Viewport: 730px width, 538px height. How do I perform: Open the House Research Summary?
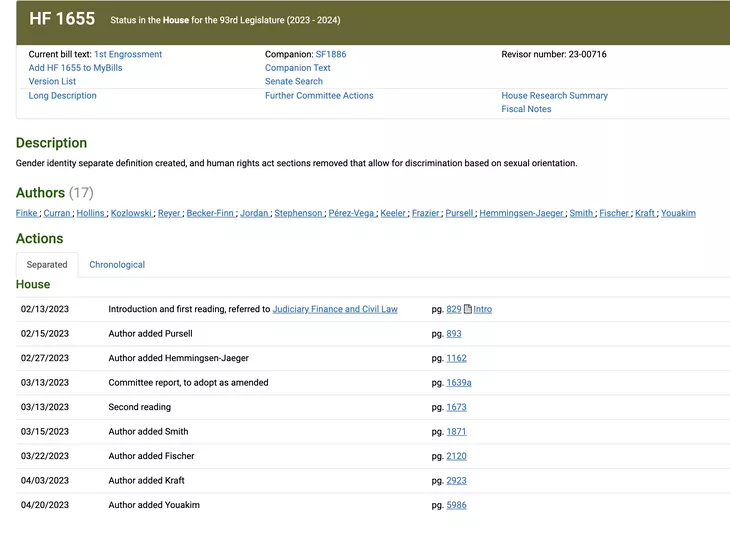[554, 95]
